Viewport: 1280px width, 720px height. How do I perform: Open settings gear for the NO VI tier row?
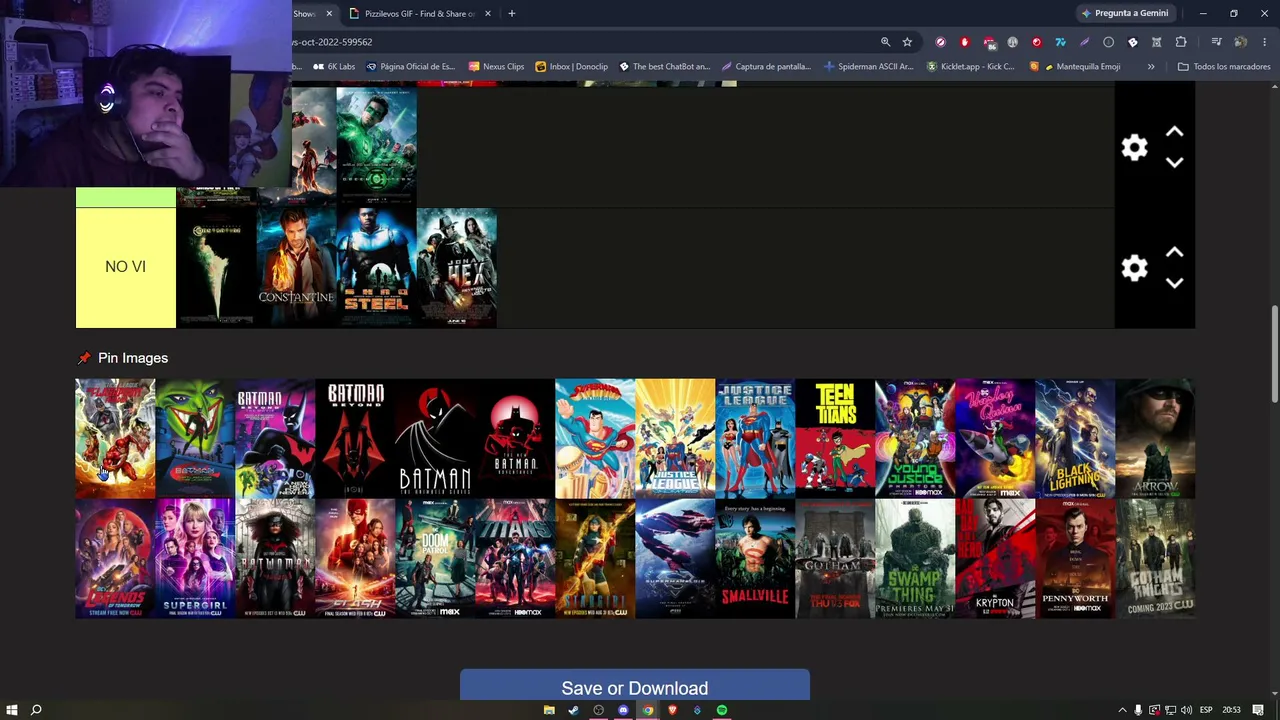pos(1134,268)
